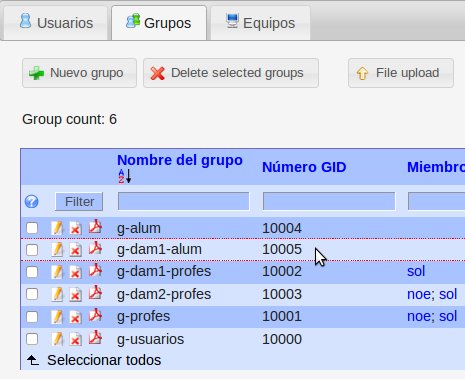Select GID value 10000
The image size is (465, 379).
click(282, 339)
